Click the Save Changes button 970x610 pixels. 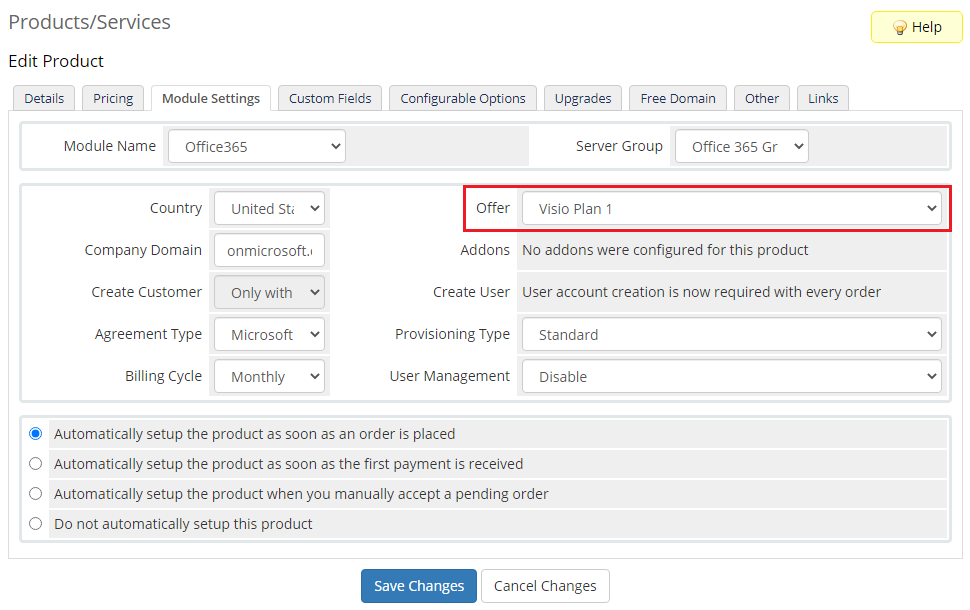tap(419, 586)
